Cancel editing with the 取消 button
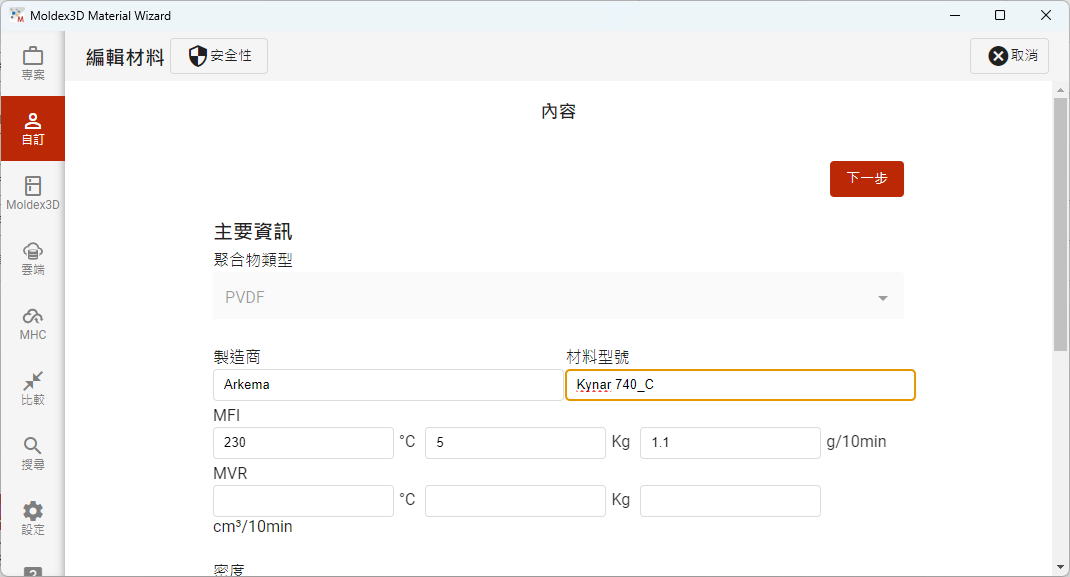Viewport: 1070px width, 577px height. pos(1009,56)
